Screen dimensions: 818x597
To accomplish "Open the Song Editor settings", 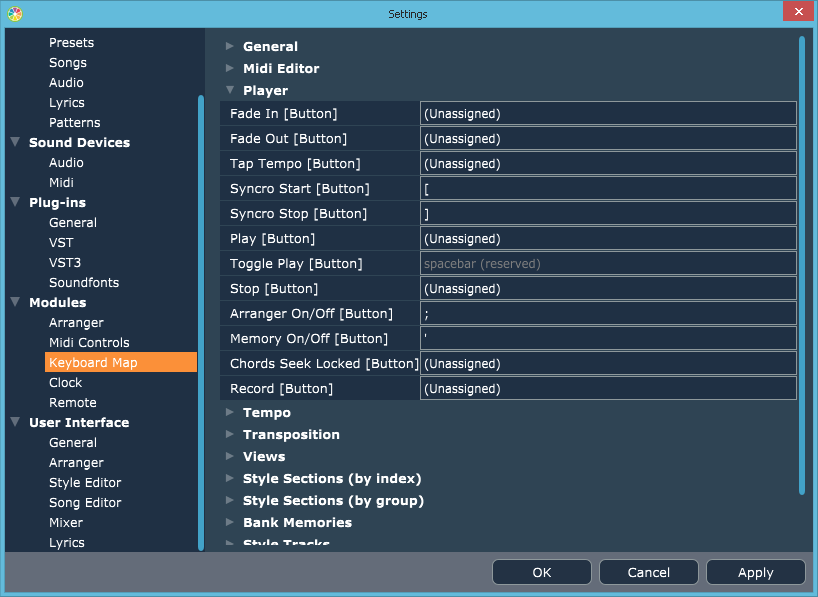I will click(x=85, y=503).
